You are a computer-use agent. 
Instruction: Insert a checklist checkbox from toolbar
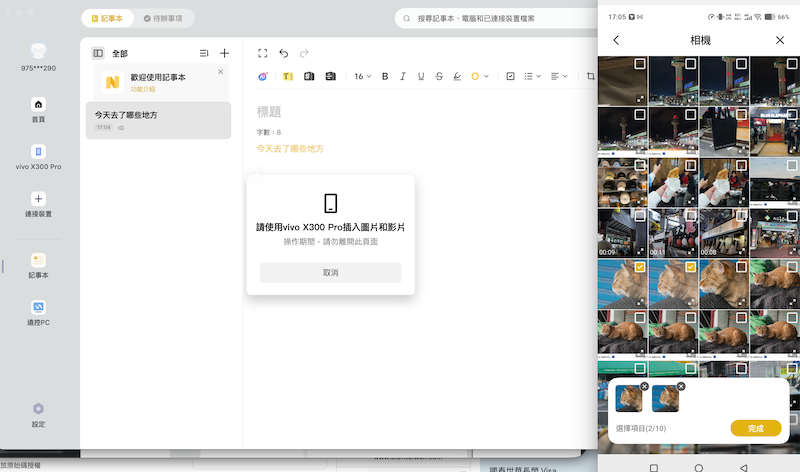tap(510, 76)
